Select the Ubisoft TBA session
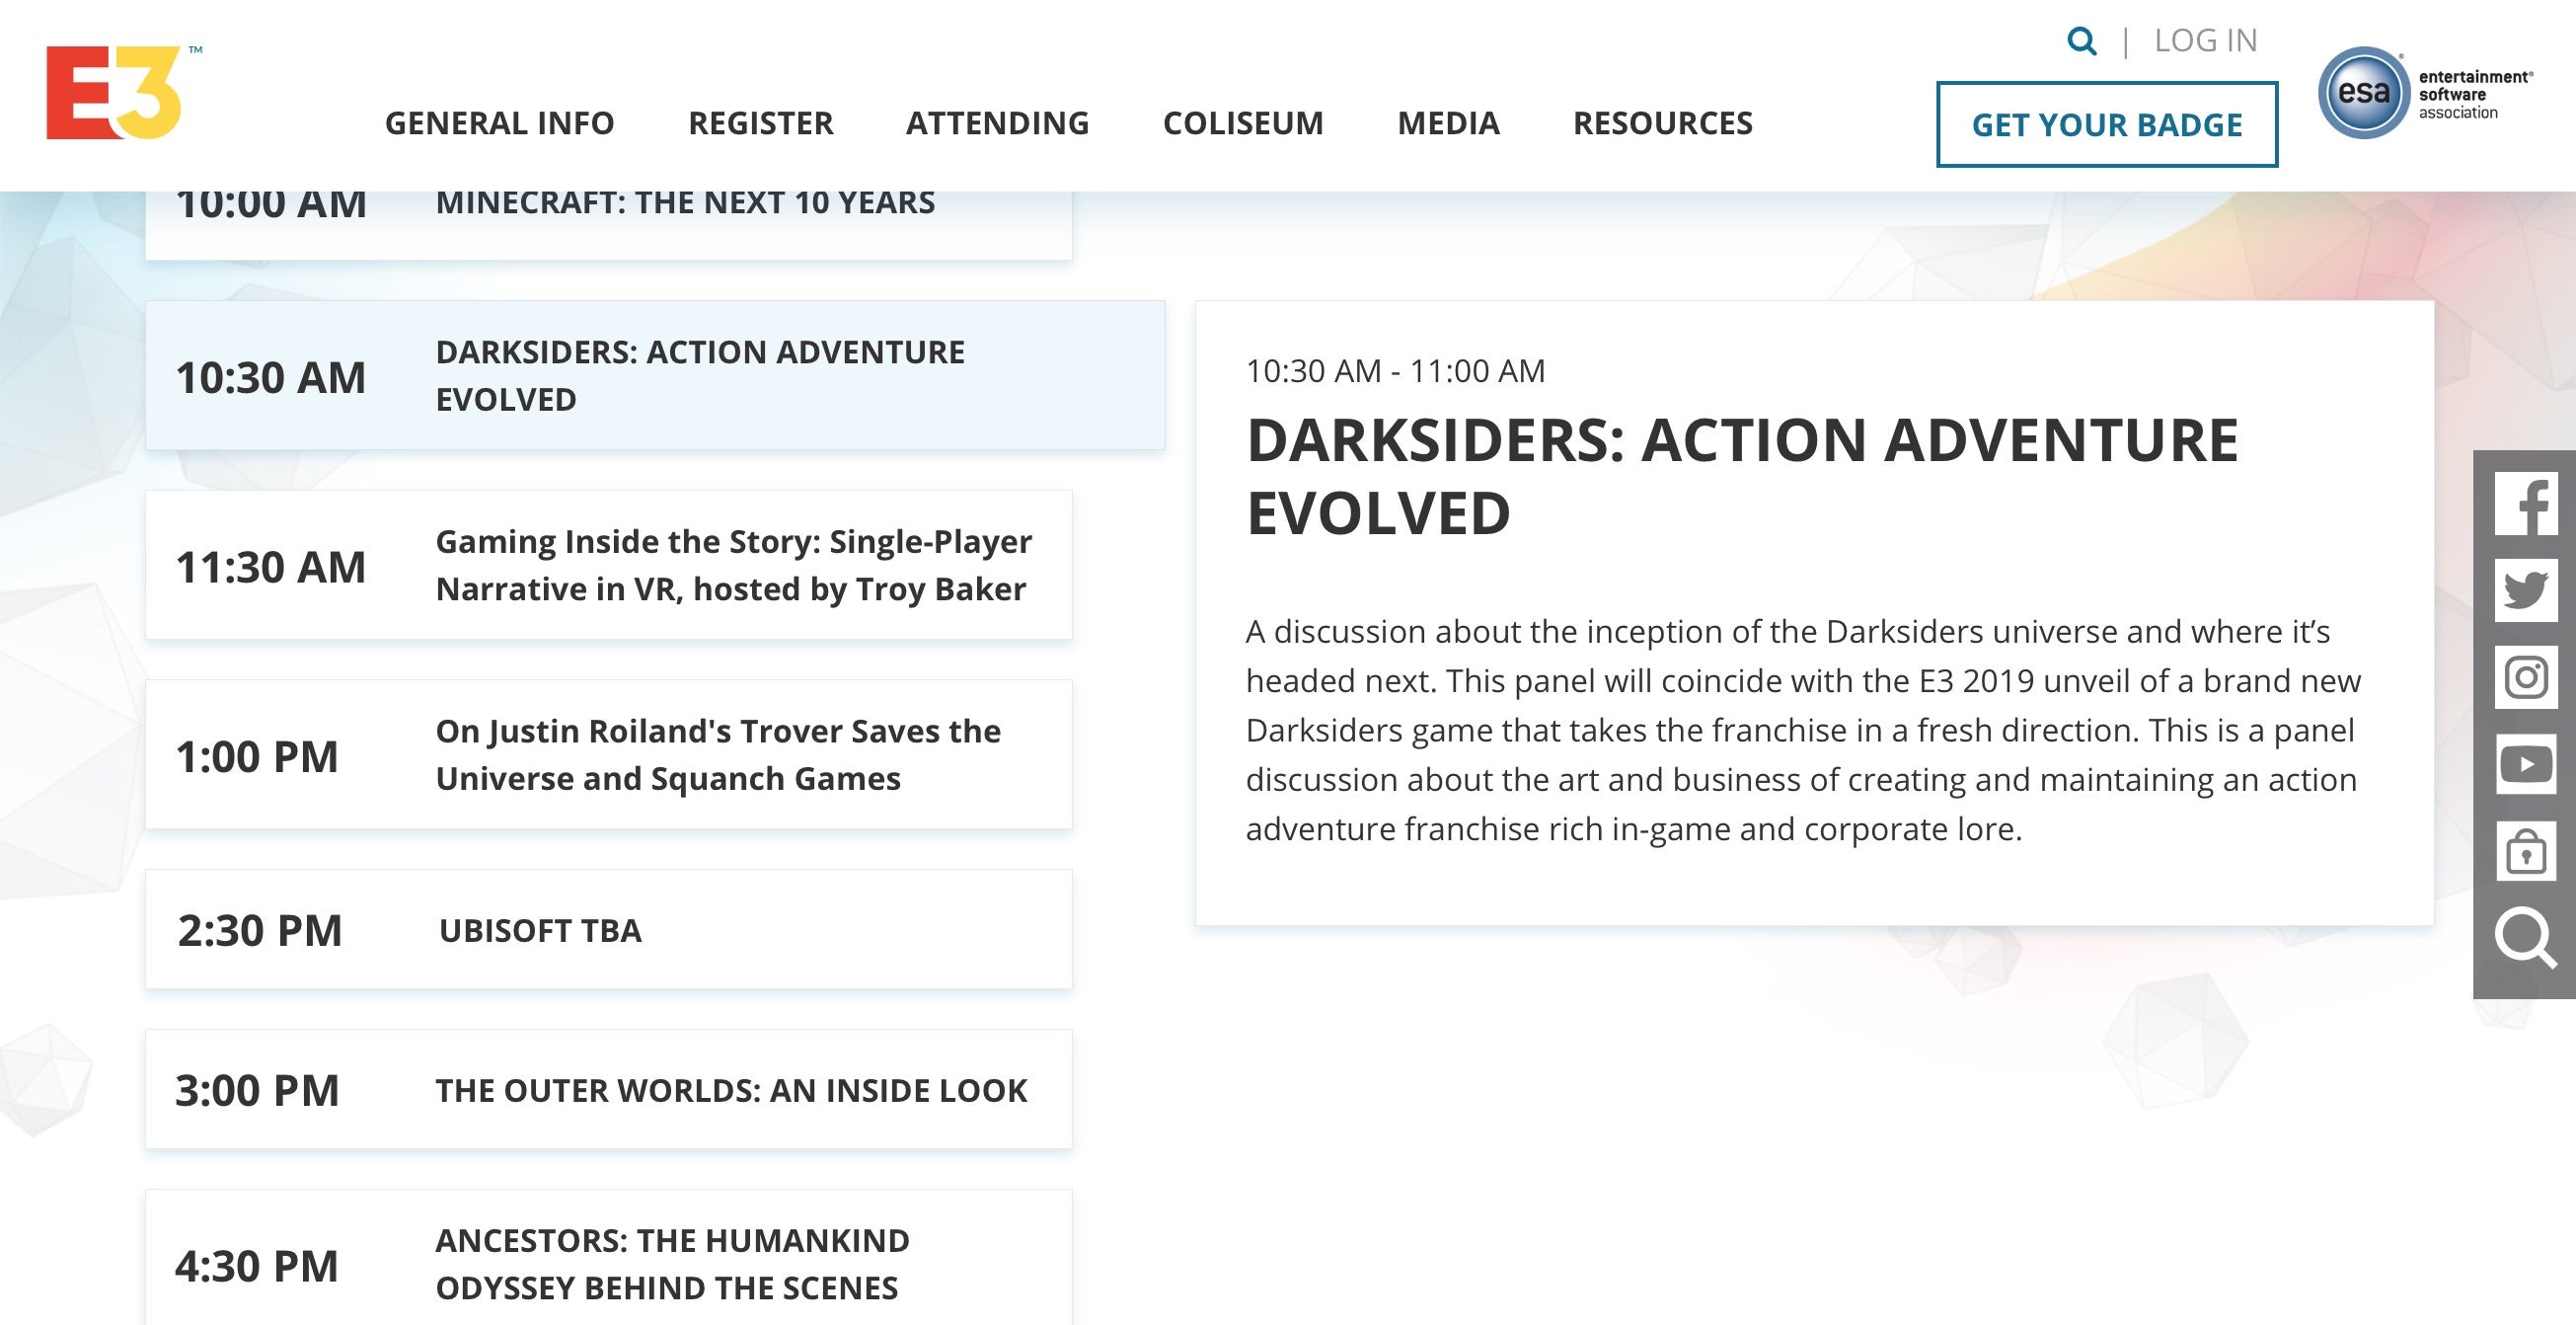2576x1325 pixels. tap(609, 930)
